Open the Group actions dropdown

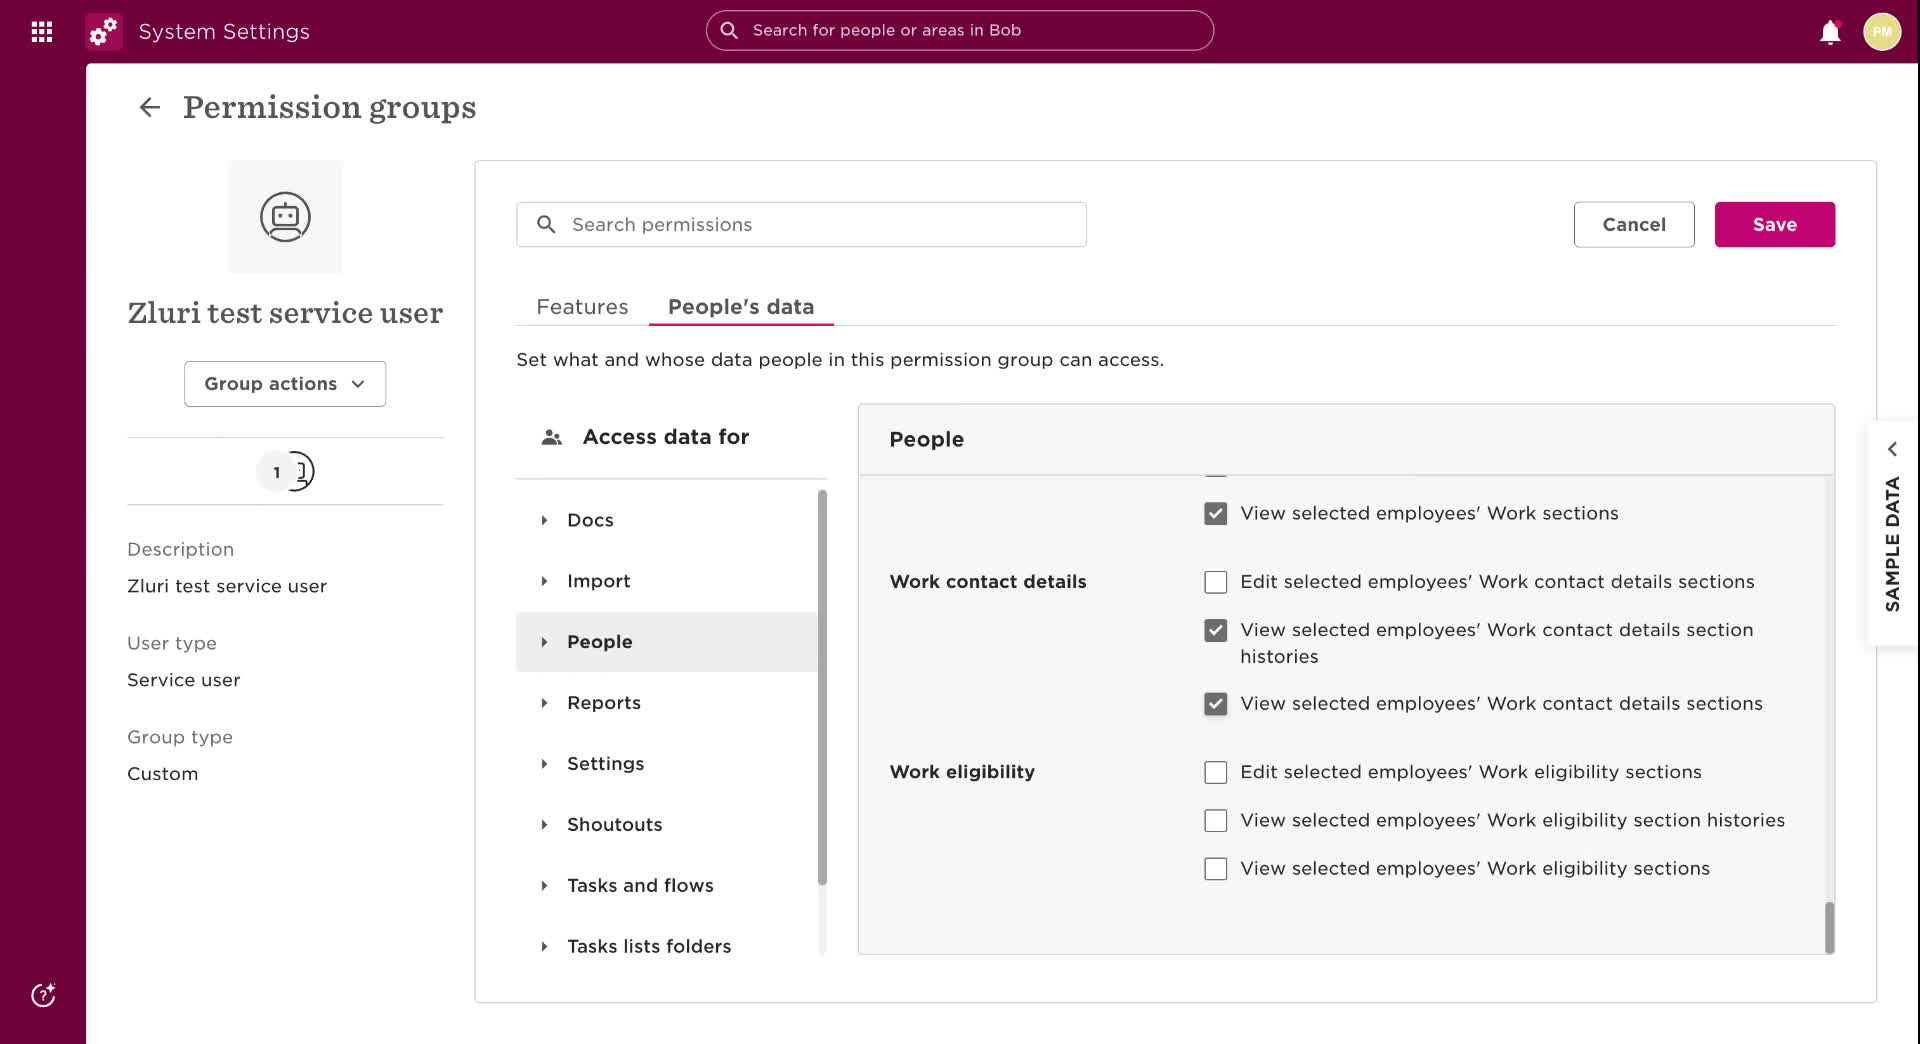(285, 384)
